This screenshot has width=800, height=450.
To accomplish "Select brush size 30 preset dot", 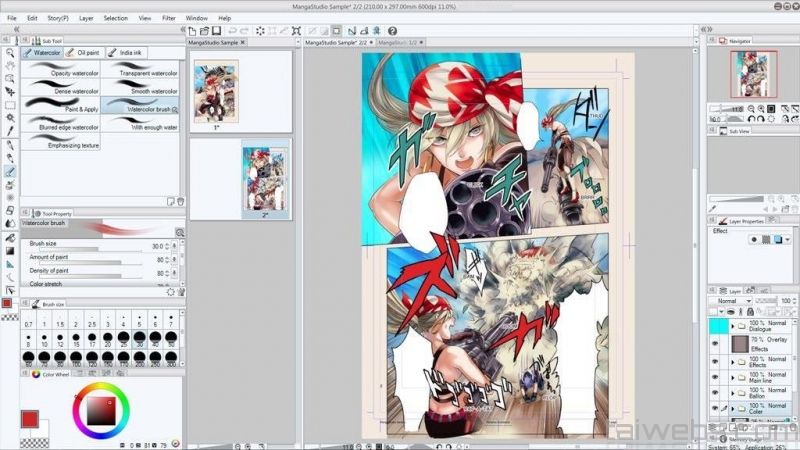I will tap(139, 337).
